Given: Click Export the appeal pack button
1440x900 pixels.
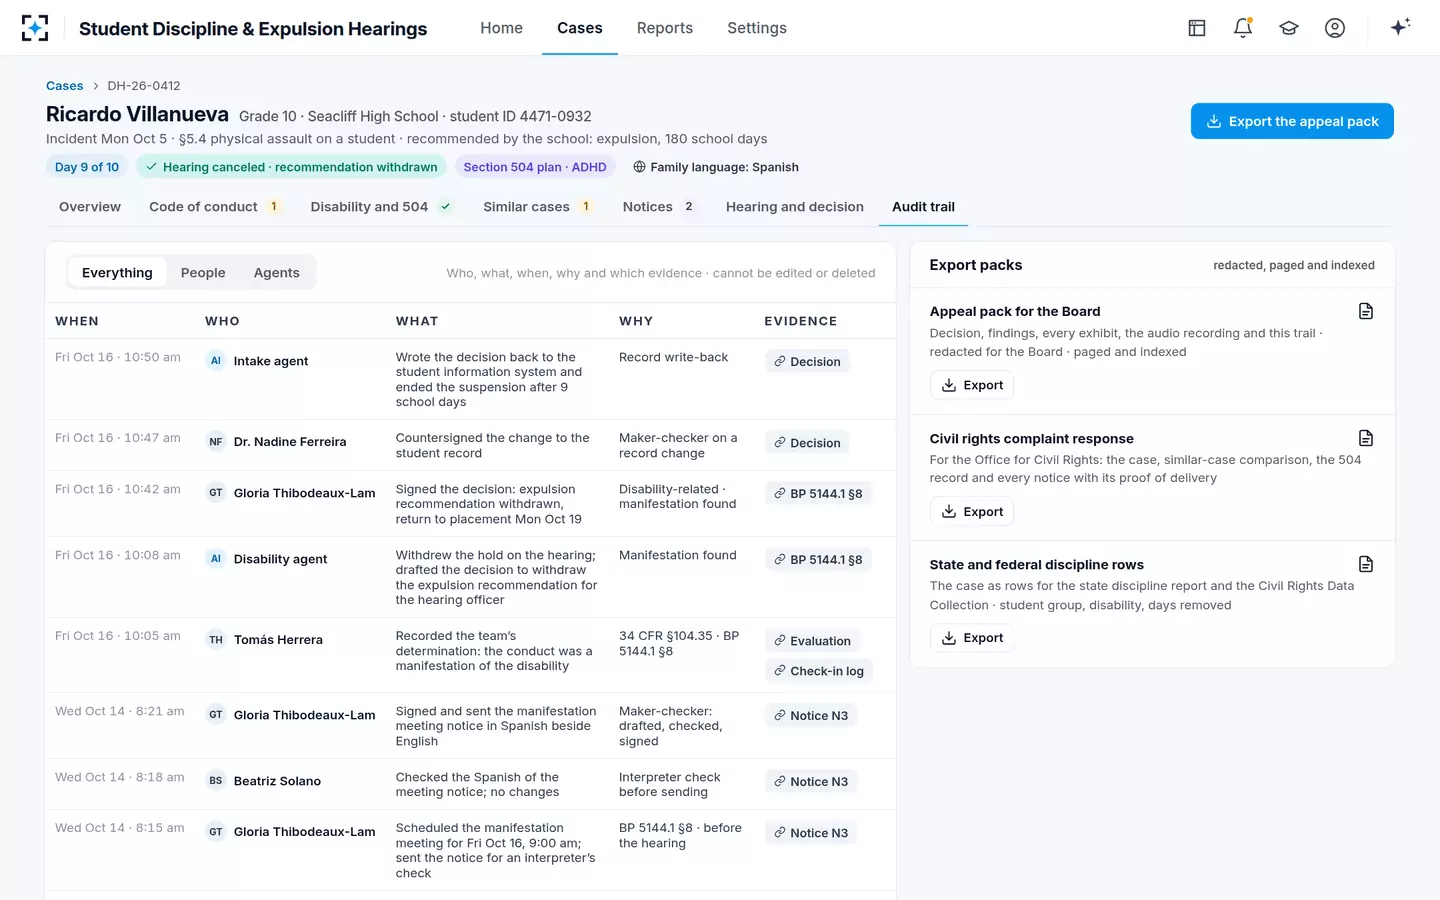Looking at the screenshot, I should pyautogui.click(x=1292, y=121).
